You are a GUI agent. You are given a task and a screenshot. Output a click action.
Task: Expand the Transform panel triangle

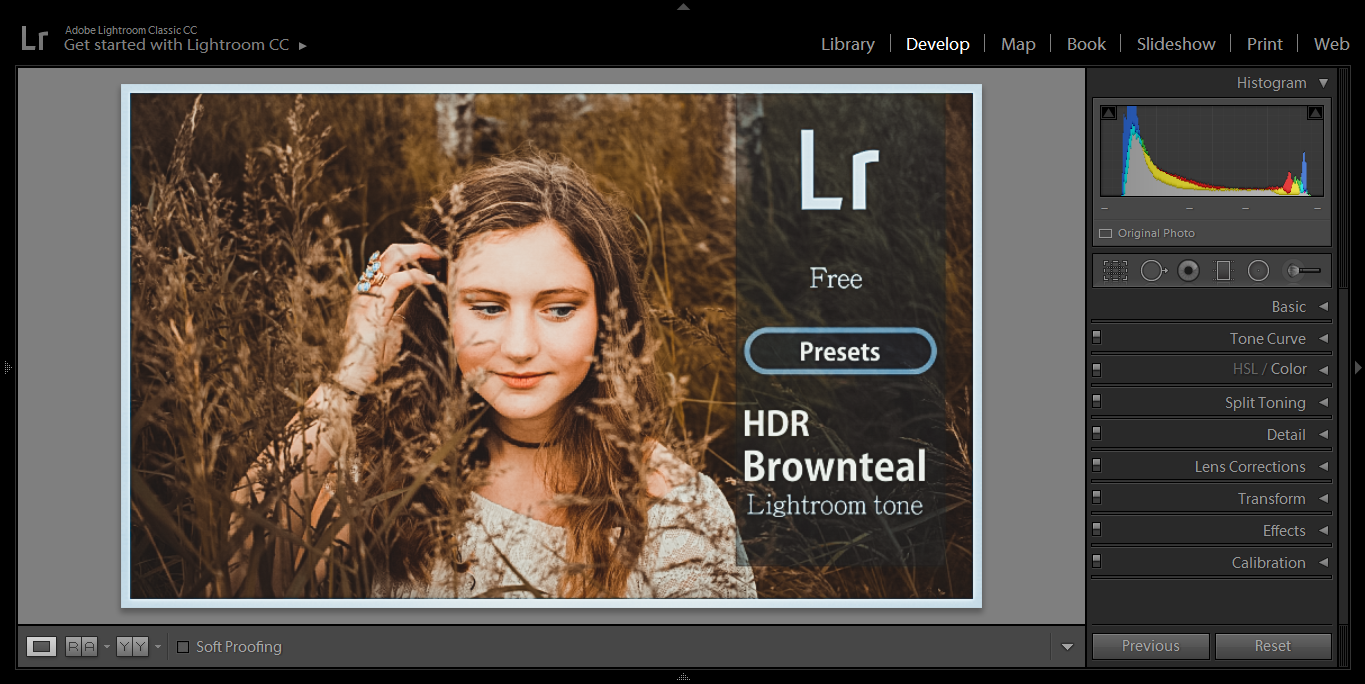pyautogui.click(x=1323, y=499)
